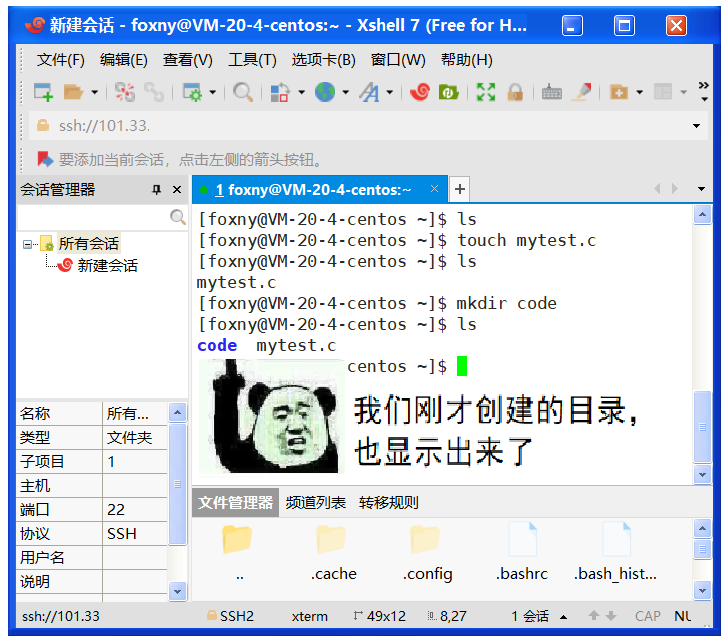Click the red bookmark add-session arrow icon
Screen dimensions: 726x639
45,160
